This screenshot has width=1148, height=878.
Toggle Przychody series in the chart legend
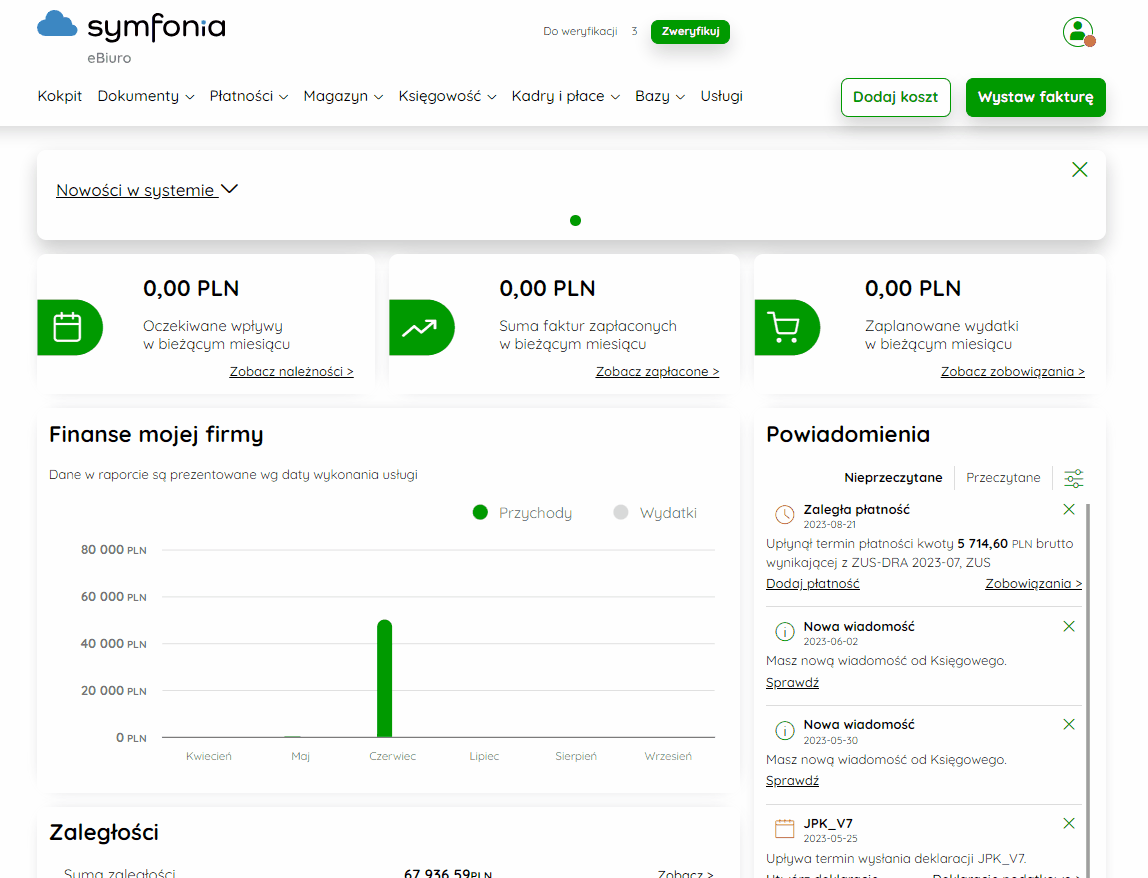522,513
